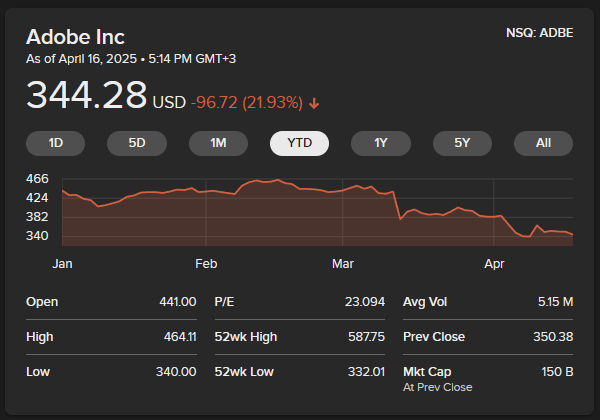Select the 1D time range tab
The width and height of the screenshot is (600, 420).
click(x=56, y=143)
